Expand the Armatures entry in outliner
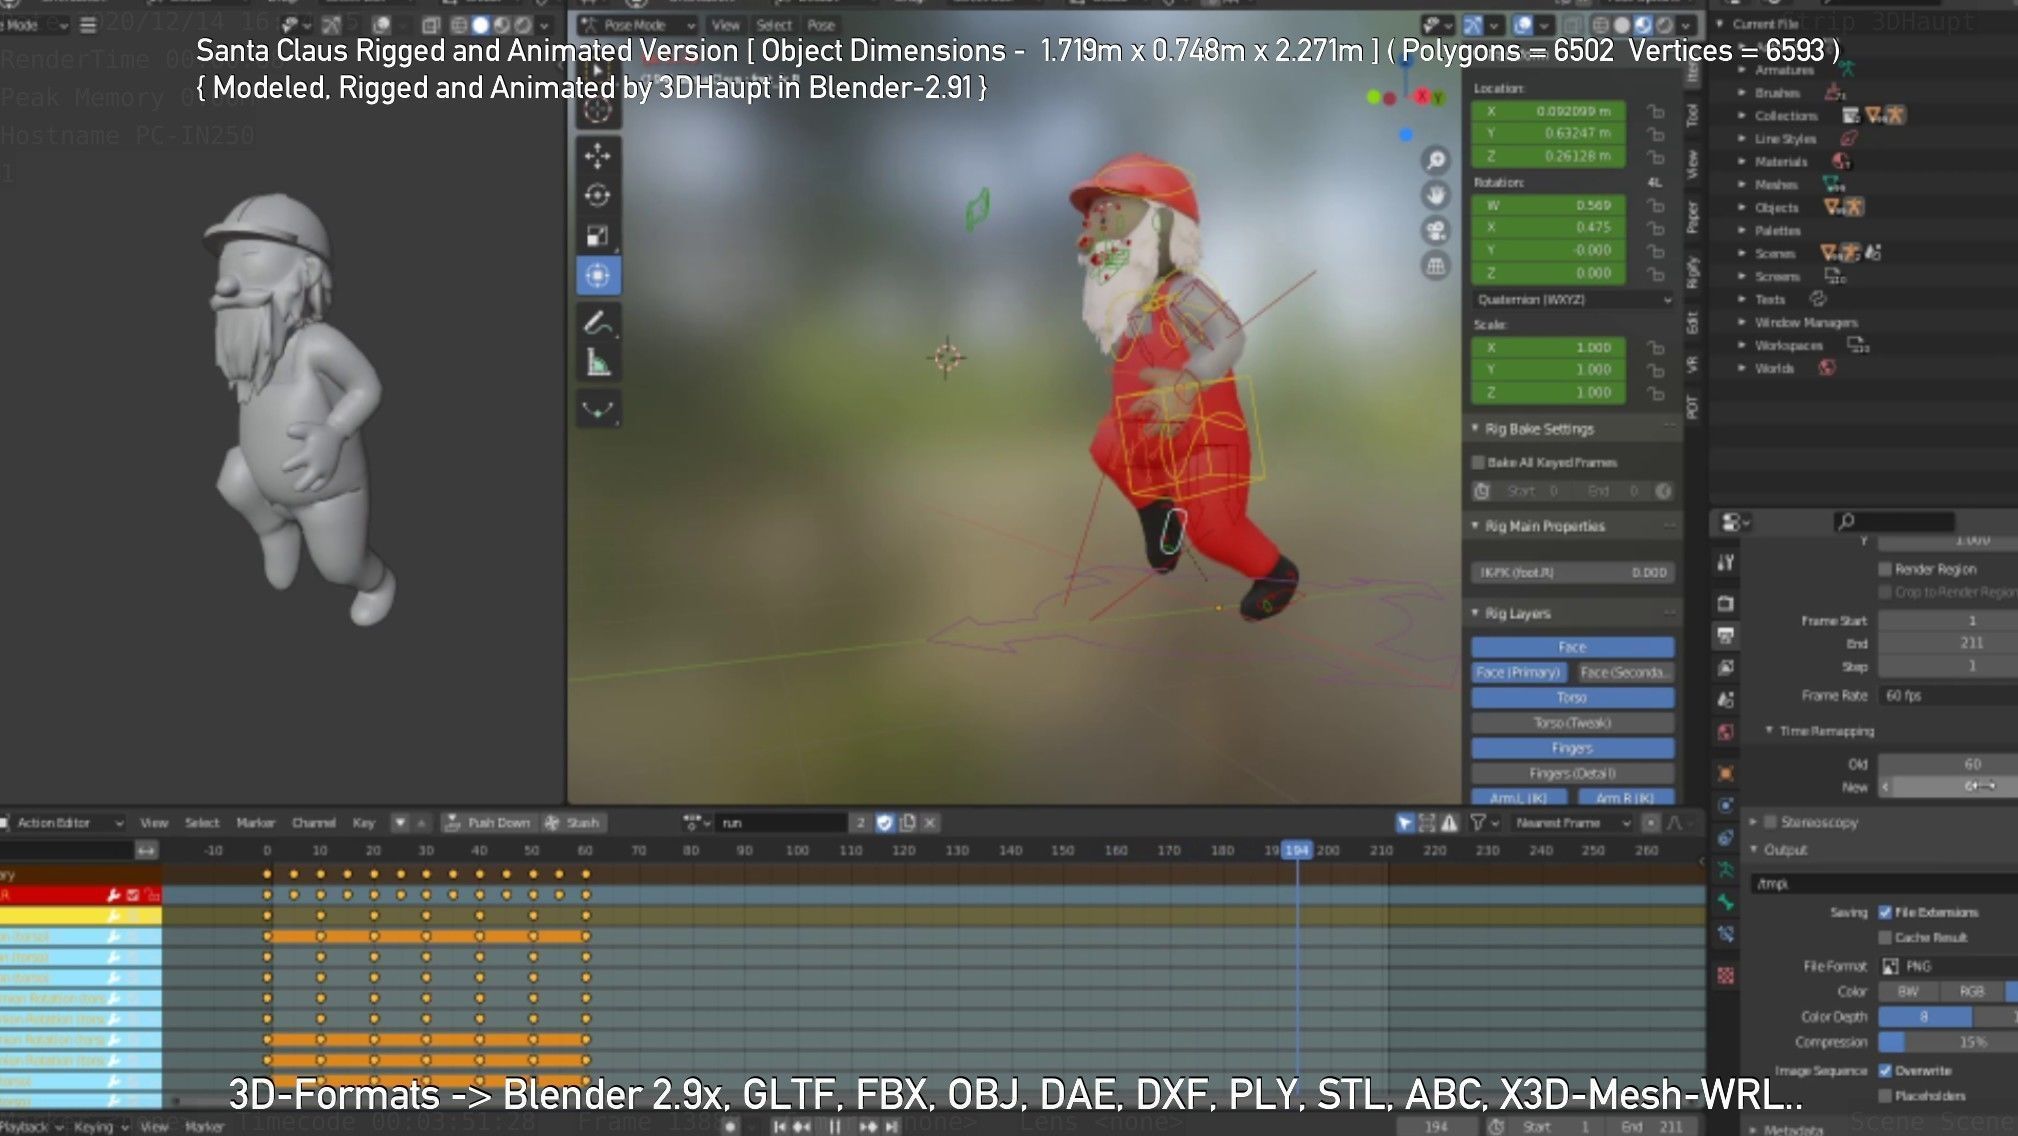Viewport: 2018px width, 1136px height. point(1742,70)
